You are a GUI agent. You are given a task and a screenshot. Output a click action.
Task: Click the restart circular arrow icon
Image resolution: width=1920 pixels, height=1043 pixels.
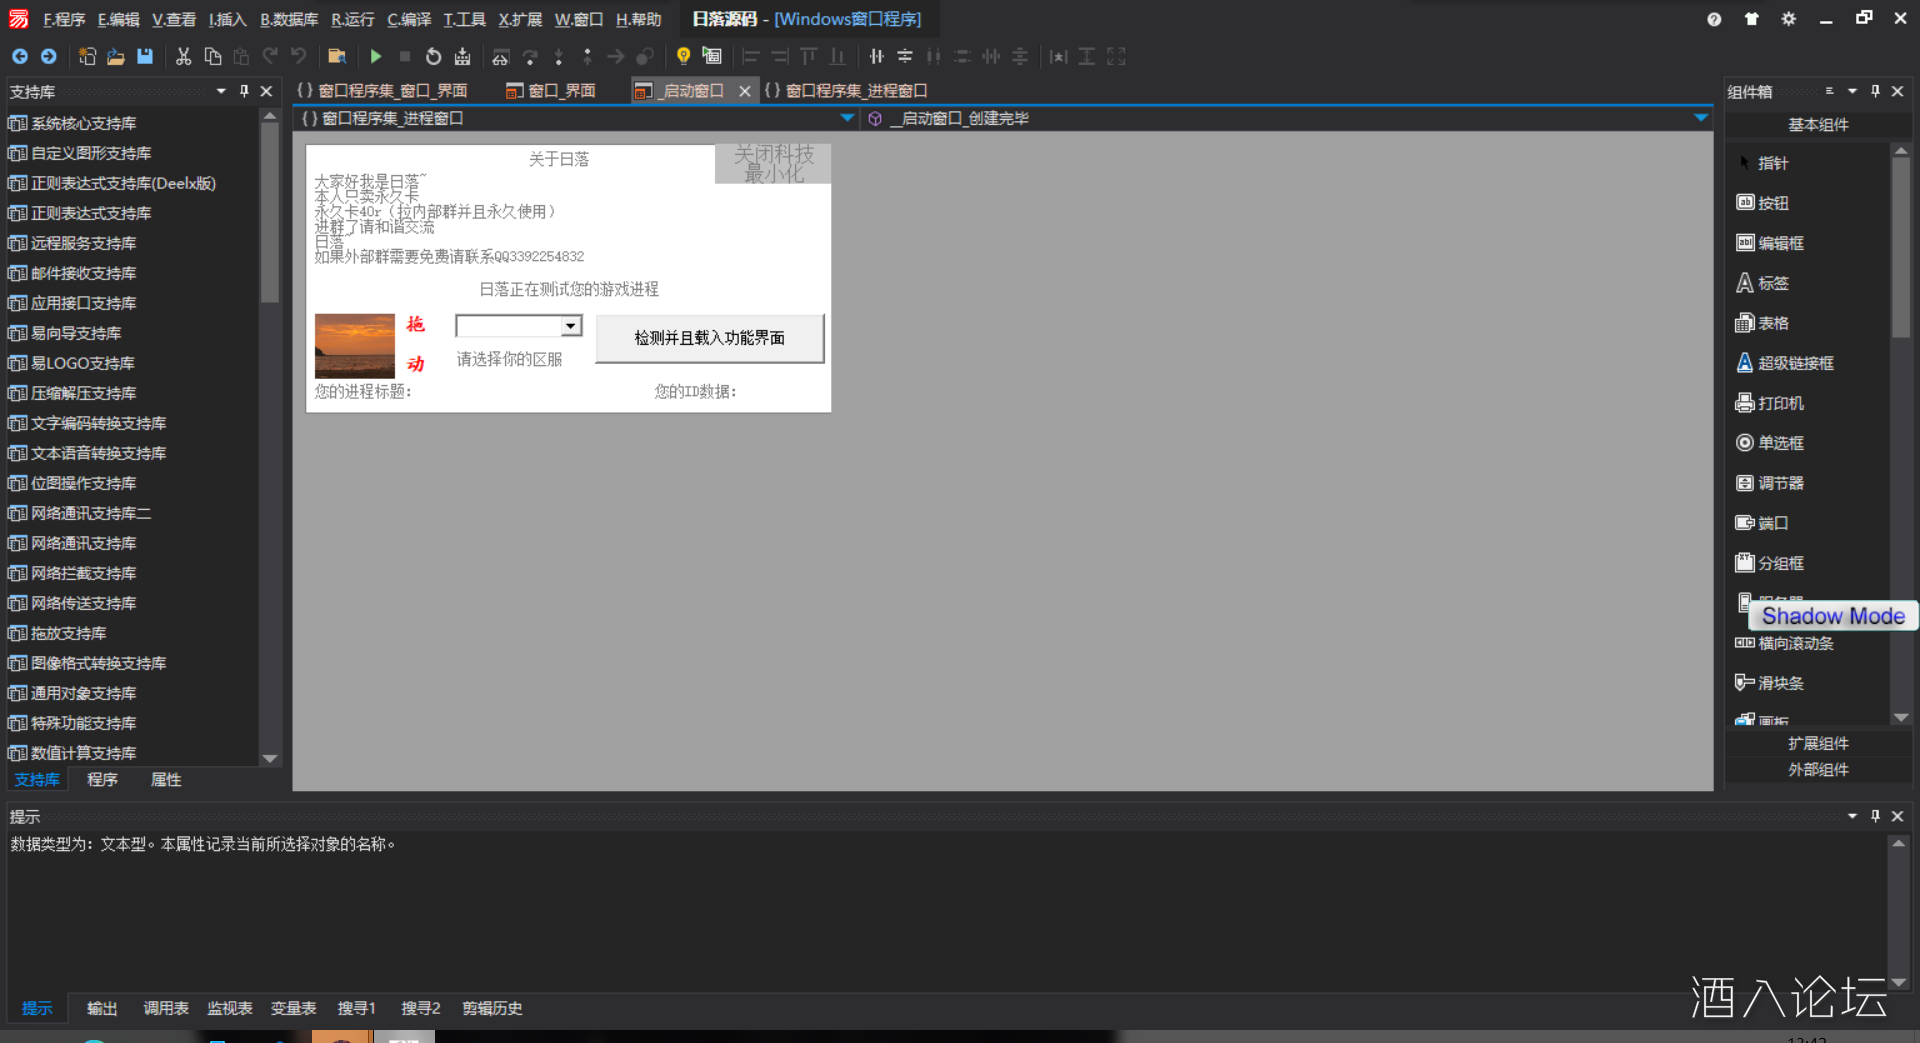tap(433, 56)
